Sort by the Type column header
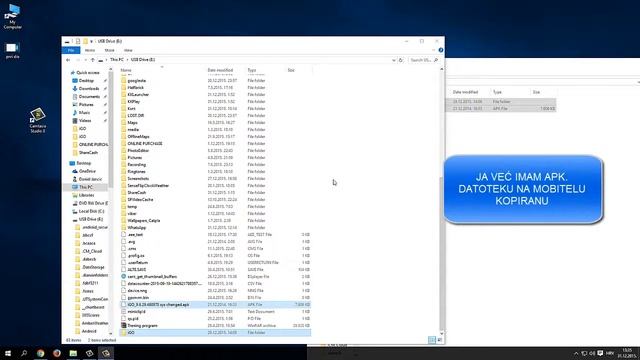This screenshot has height=360, width=640. pos(251,70)
